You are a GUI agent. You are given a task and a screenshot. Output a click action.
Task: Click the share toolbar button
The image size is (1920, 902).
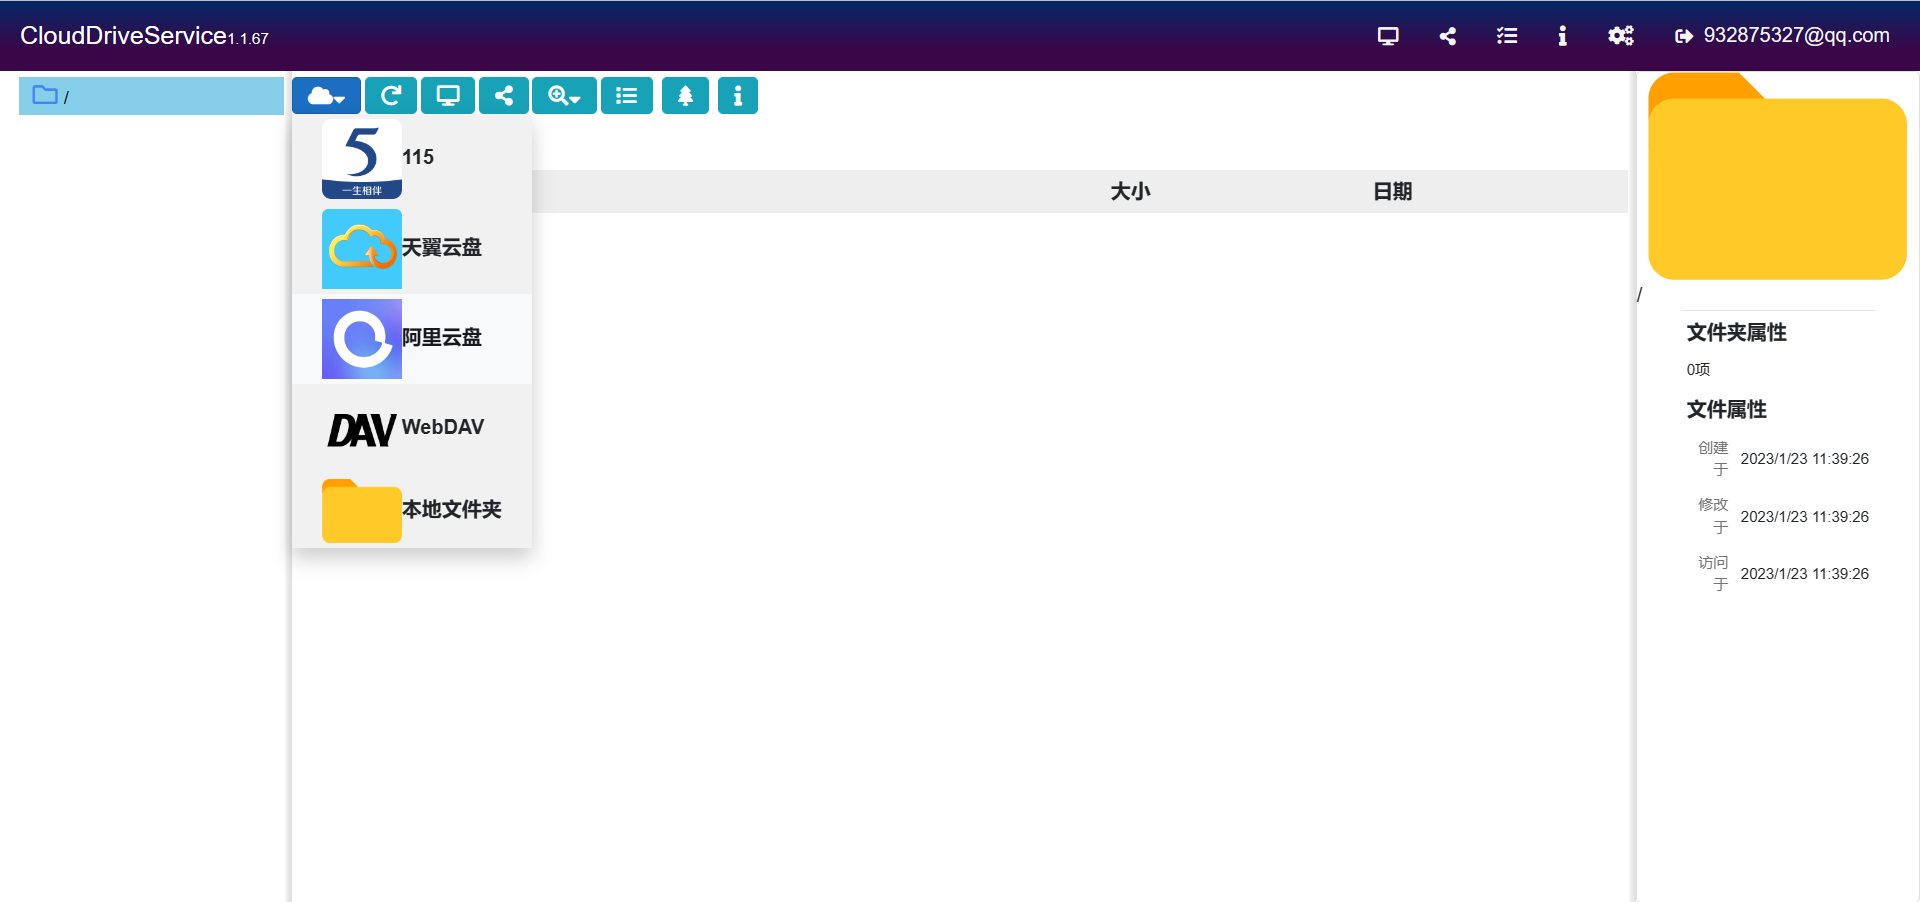click(504, 96)
